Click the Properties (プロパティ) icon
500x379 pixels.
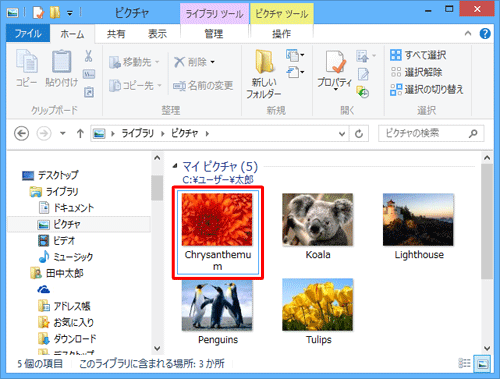pyautogui.click(x=335, y=62)
